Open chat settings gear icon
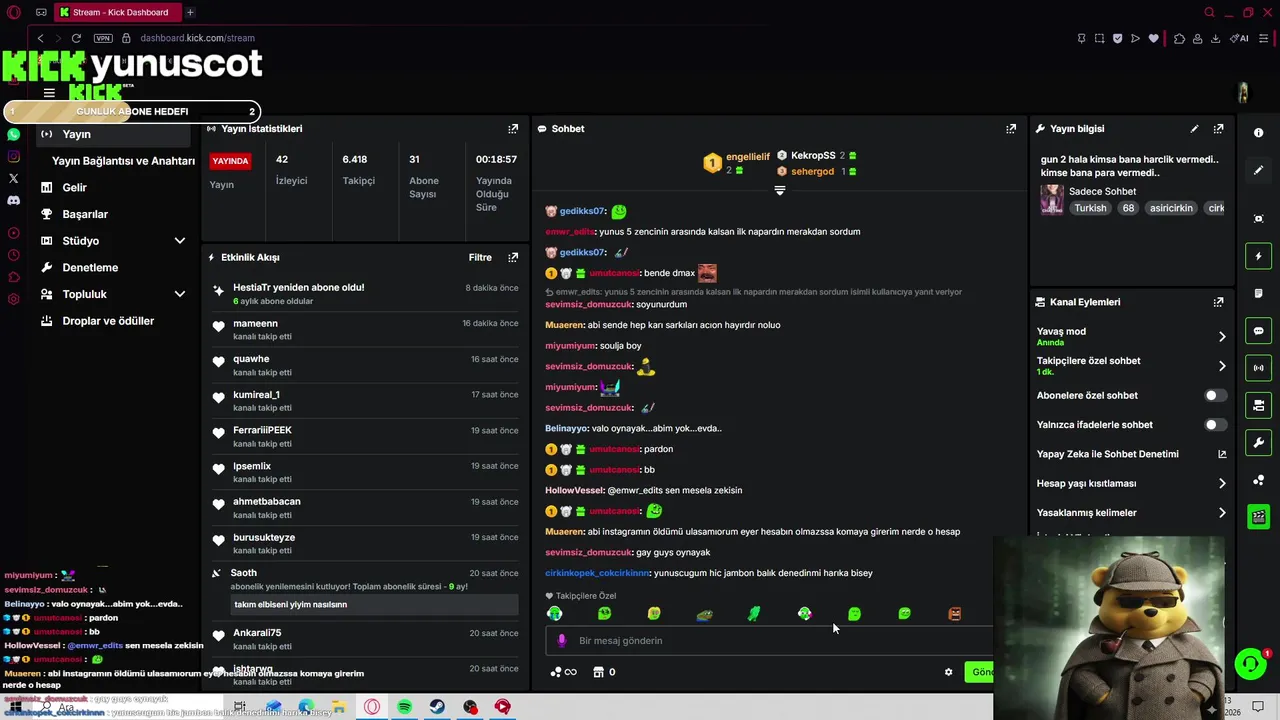 pos(948,672)
